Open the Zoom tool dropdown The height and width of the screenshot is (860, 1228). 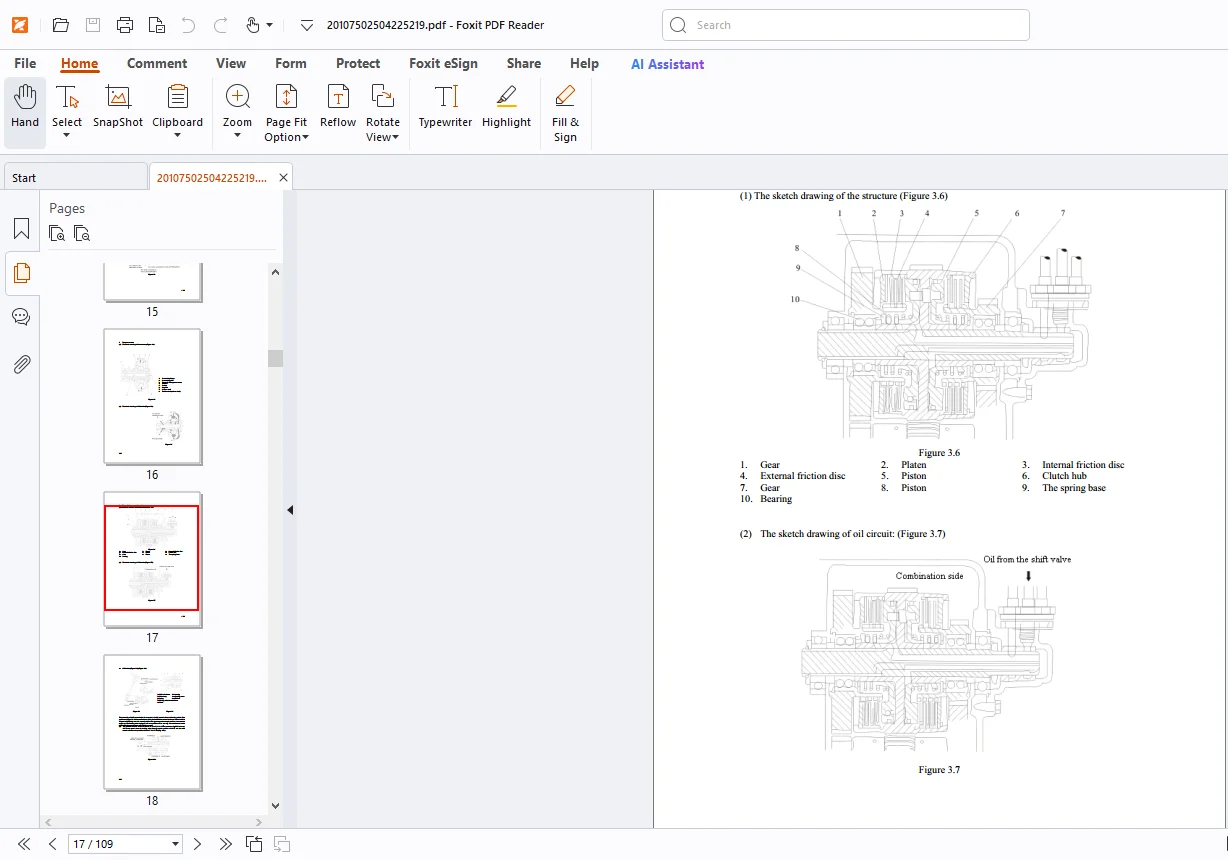(237, 111)
